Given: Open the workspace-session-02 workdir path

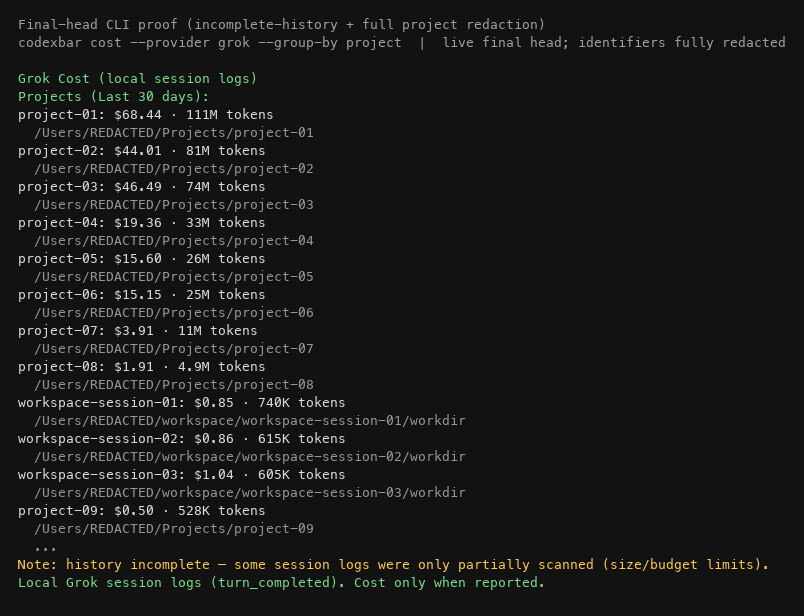Looking at the screenshot, I should pos(250,456).
